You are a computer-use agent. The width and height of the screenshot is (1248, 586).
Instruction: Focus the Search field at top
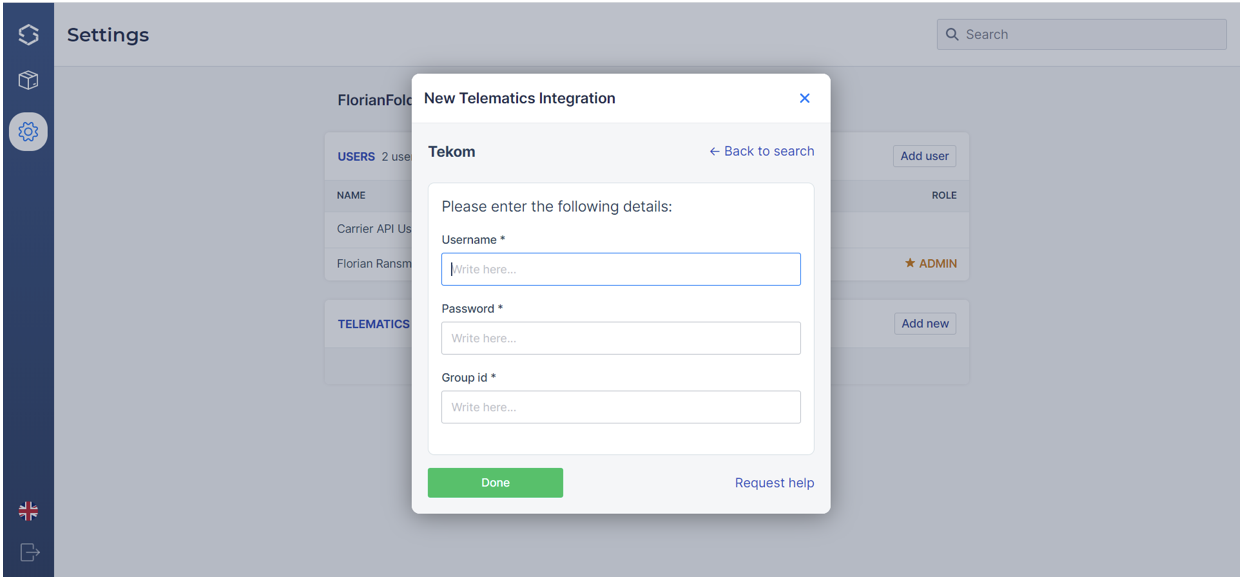coord(1081,34)
